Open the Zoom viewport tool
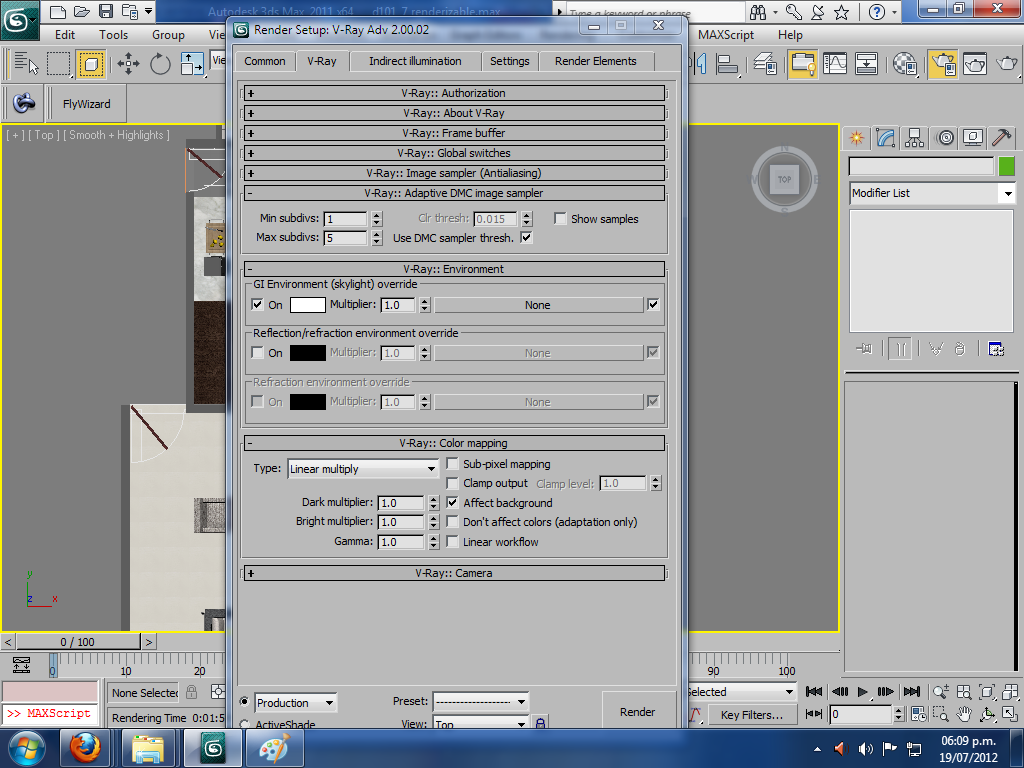The image size is (1024, 768). click(x=940, y=692)
